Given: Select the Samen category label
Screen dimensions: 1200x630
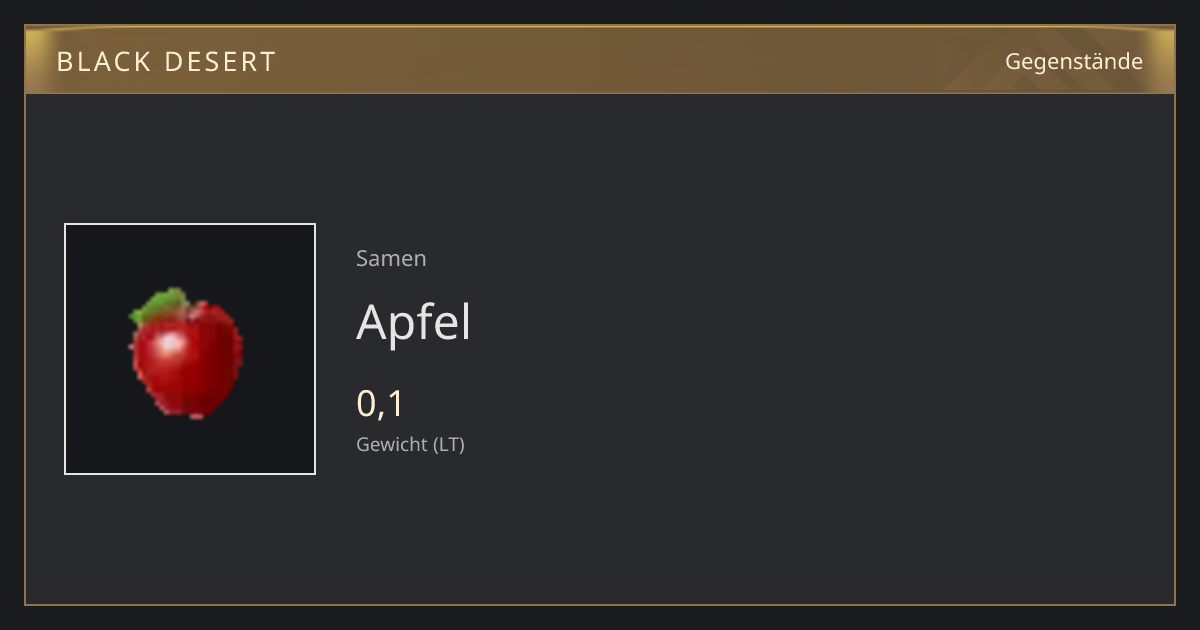Looking at the screenshot, I should (391, 258).
